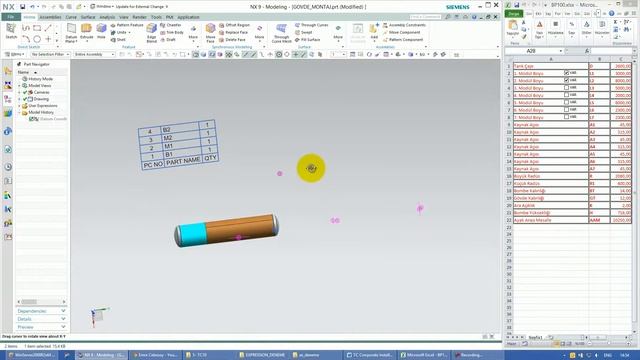This screenshot has width=640, height=360.
Task: Open Excel Name Box dropdown arrow
Action: tap(561, 51)
